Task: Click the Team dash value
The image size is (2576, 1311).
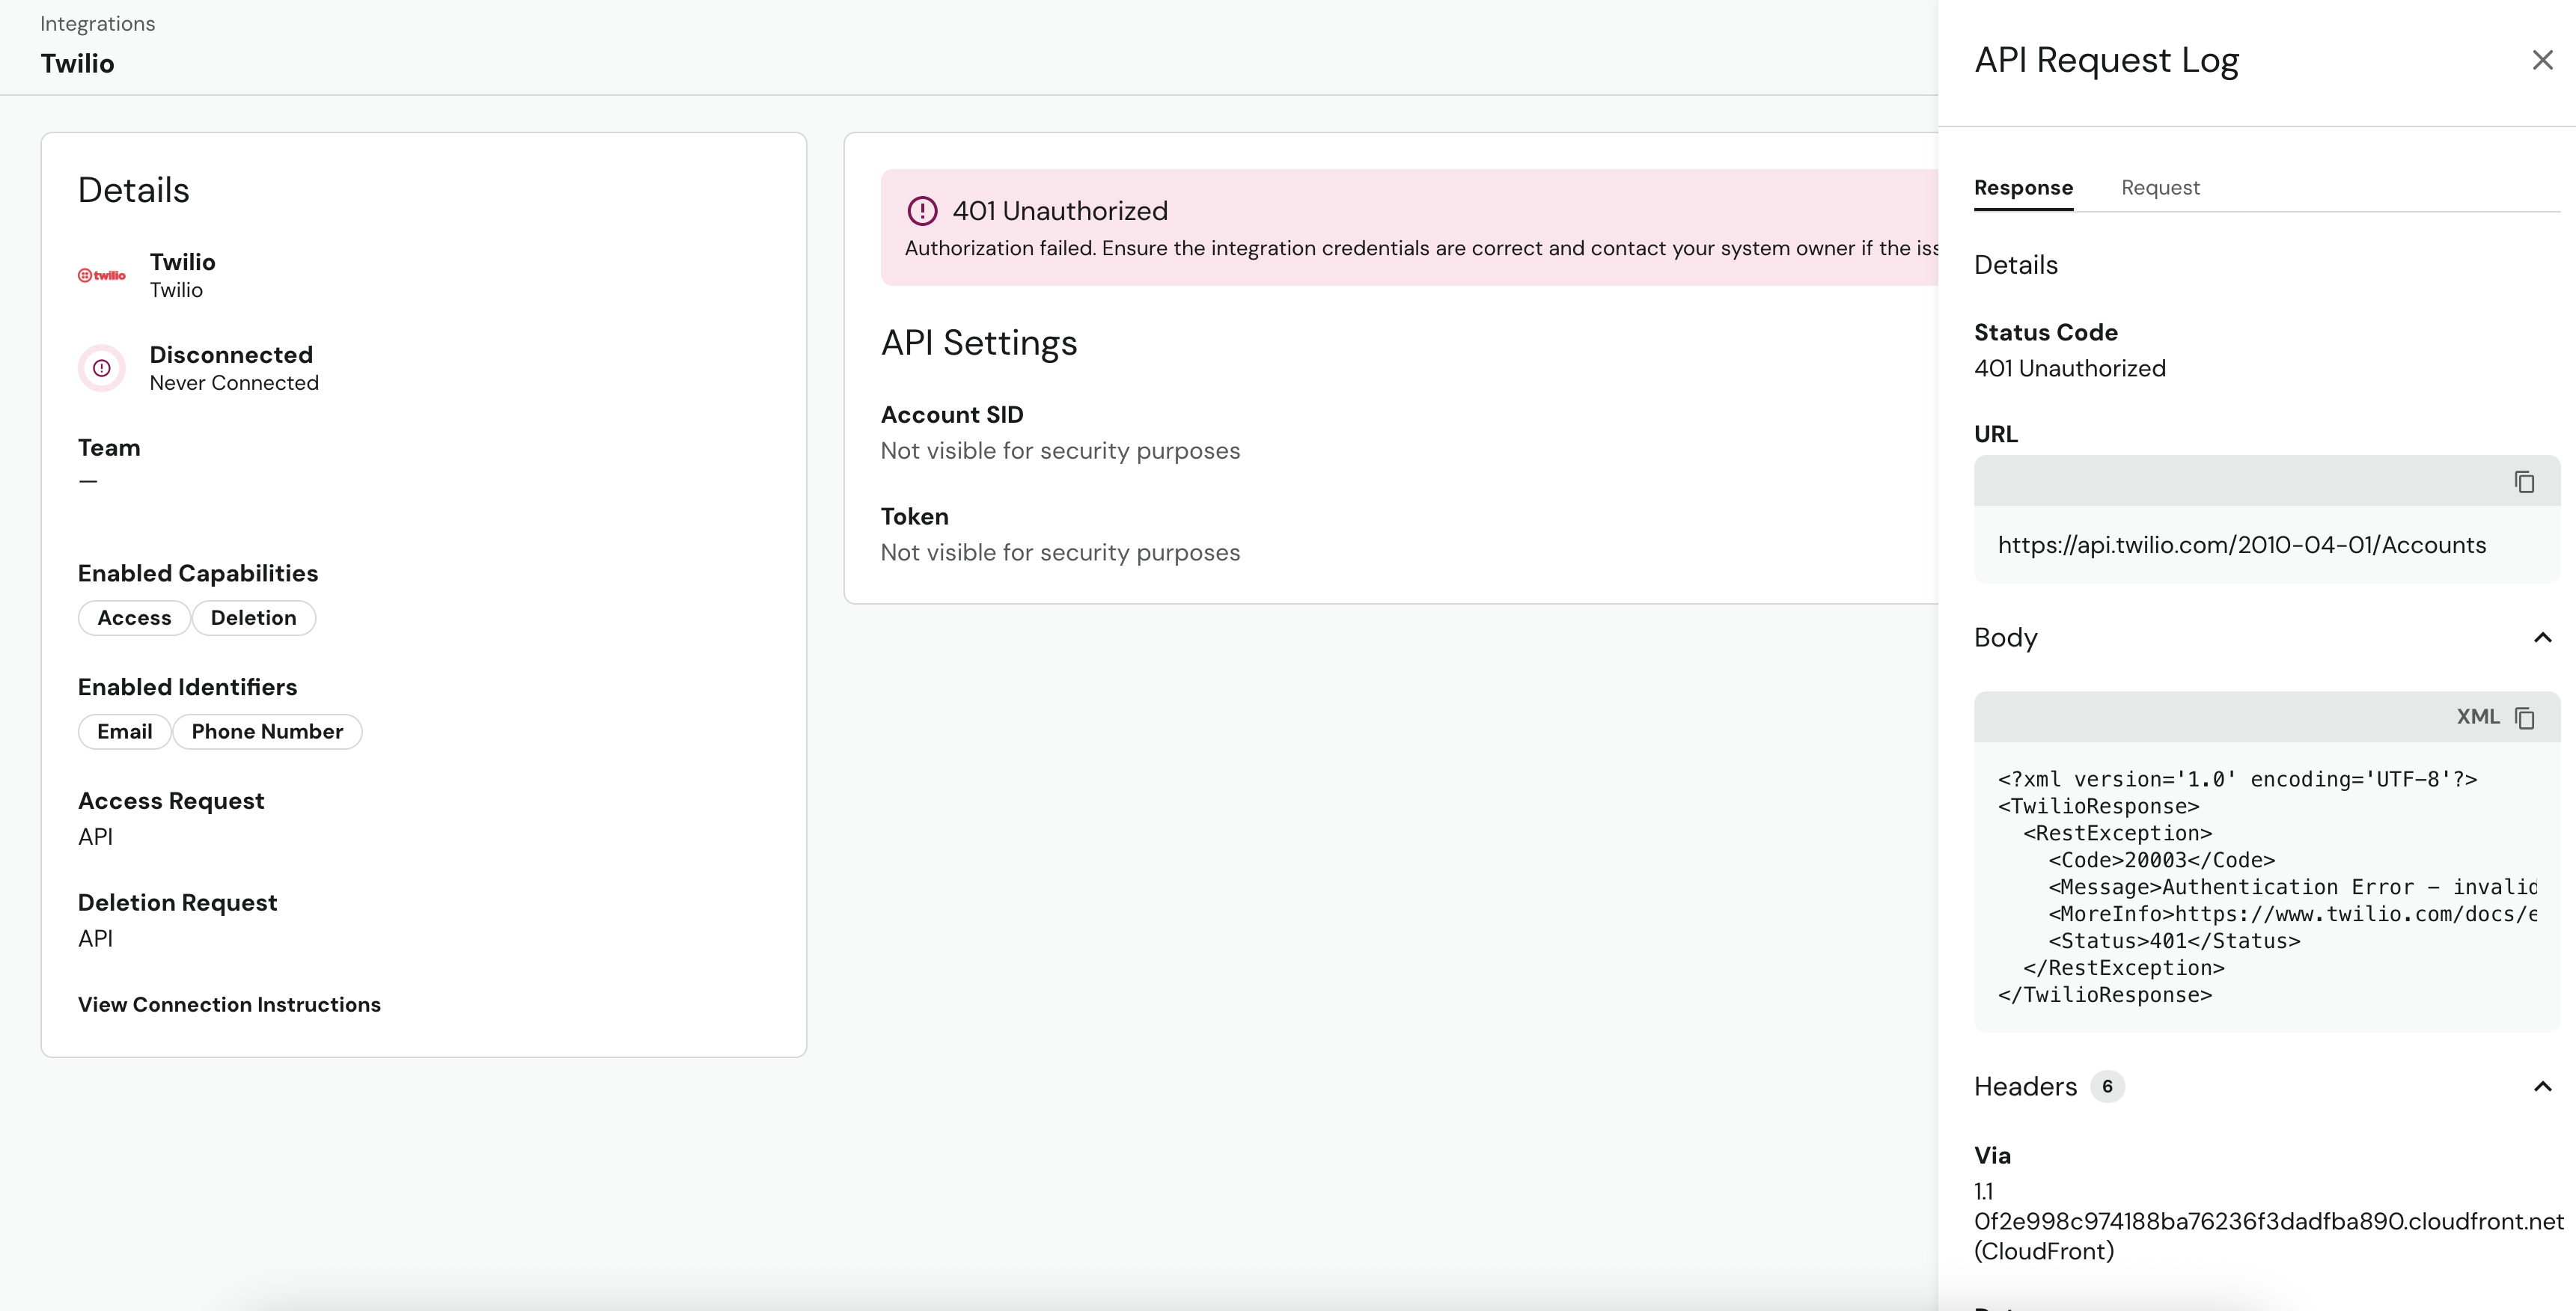Action: [x=88, y=481]
